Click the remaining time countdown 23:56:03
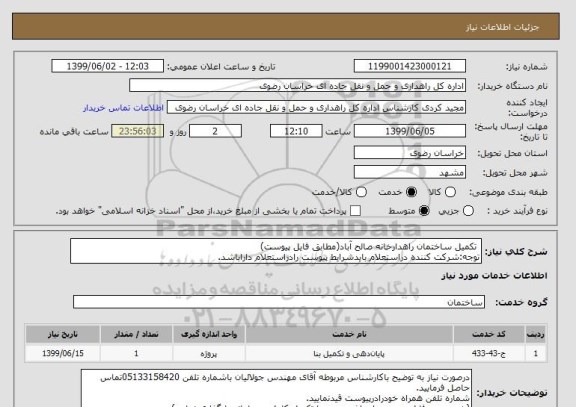Screen dimensions: 576x407 click(x=137, y=131)
